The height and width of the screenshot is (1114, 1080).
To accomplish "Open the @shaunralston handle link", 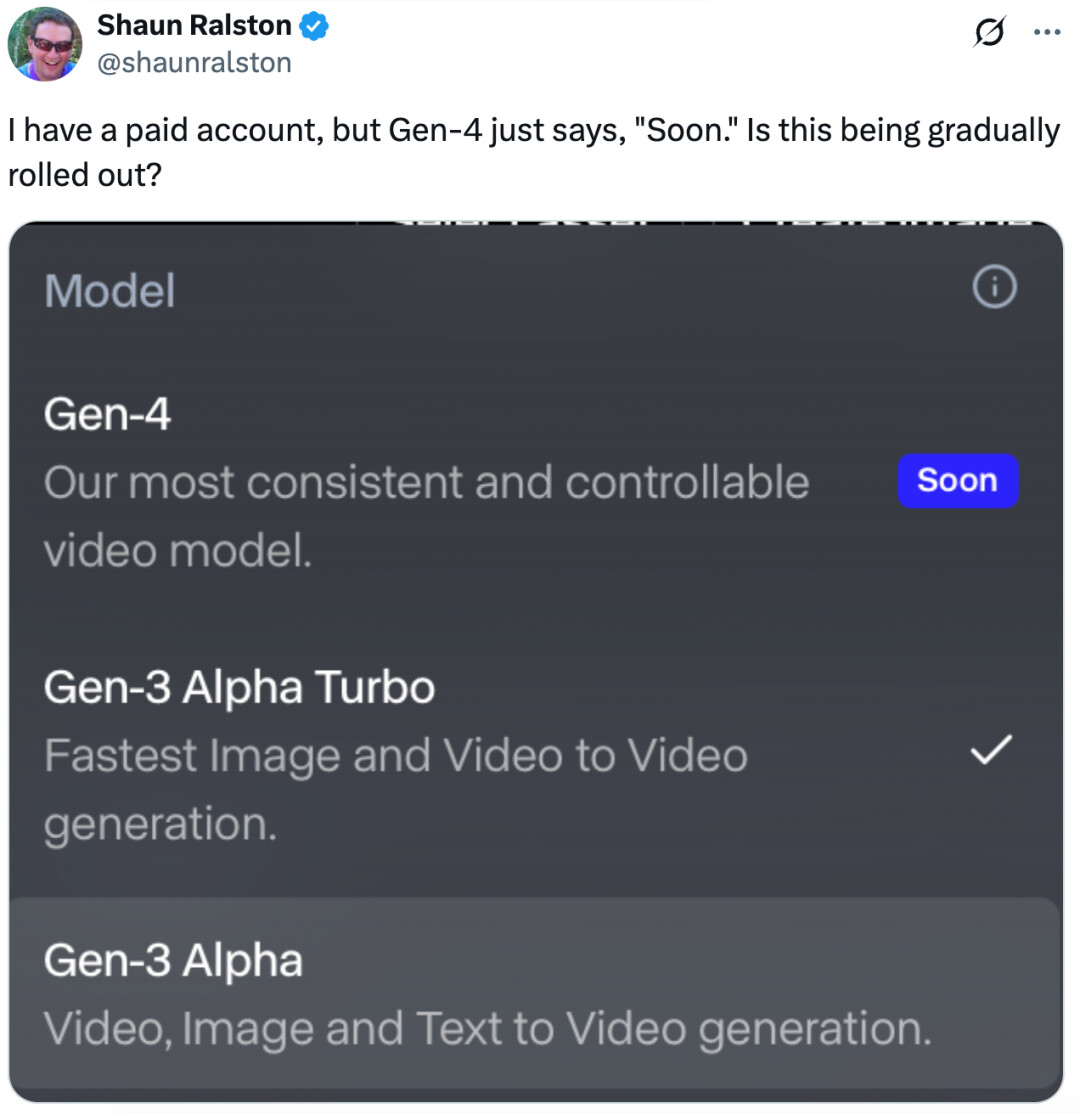I will click(194, 62).
